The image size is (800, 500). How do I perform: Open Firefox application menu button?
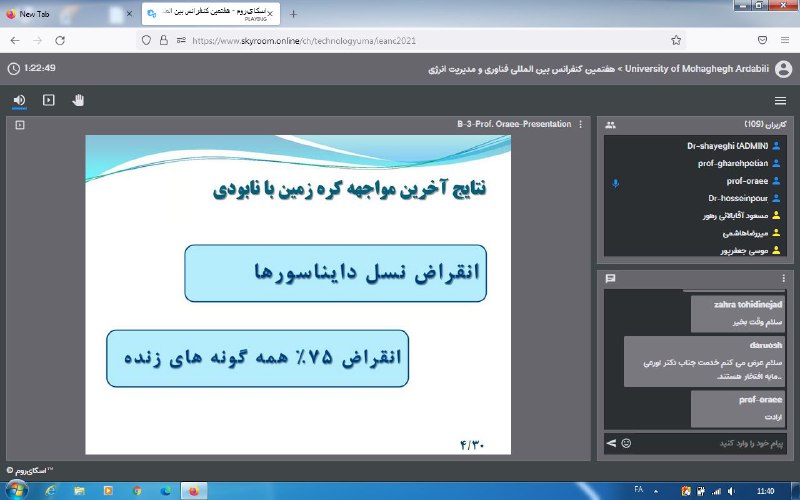click(785, 40)
